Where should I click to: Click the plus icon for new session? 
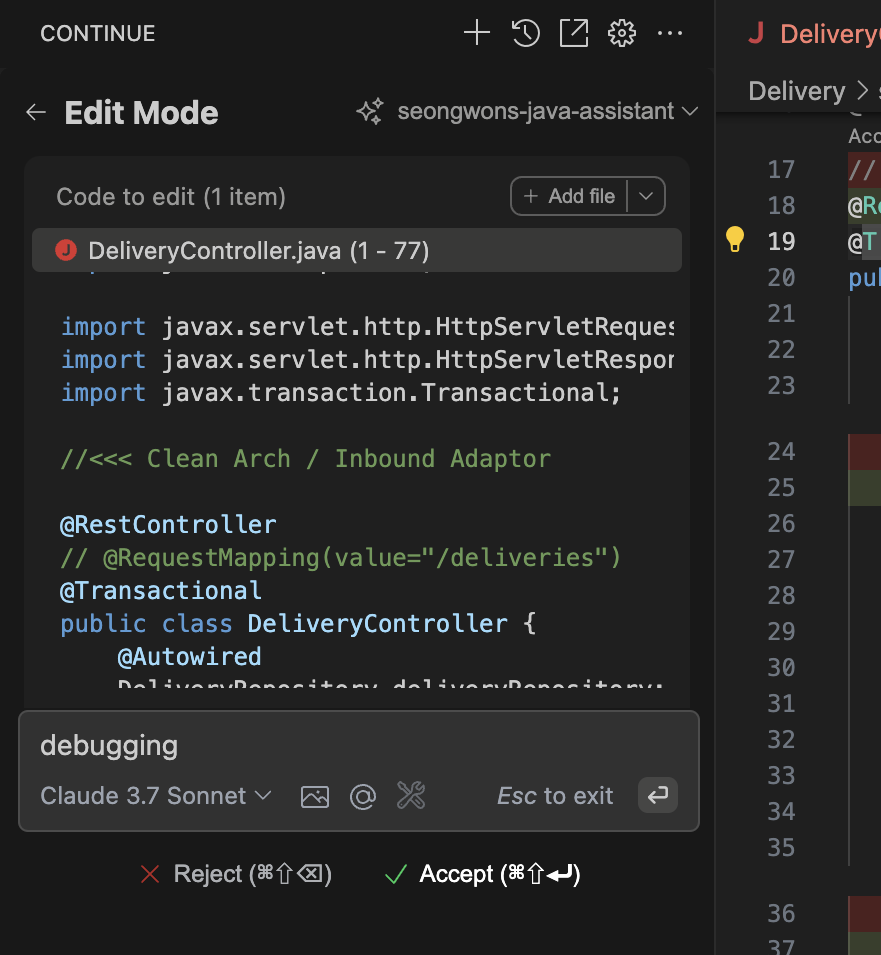477,33
